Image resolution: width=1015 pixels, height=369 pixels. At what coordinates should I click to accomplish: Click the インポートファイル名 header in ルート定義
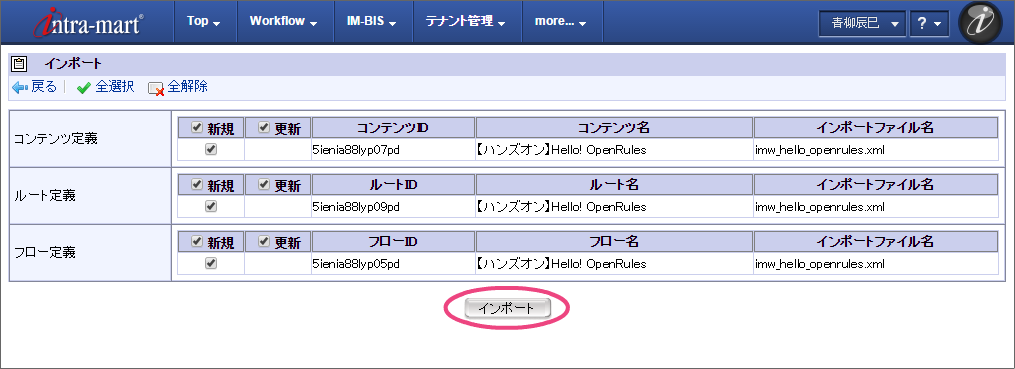[x=875, y=184]
